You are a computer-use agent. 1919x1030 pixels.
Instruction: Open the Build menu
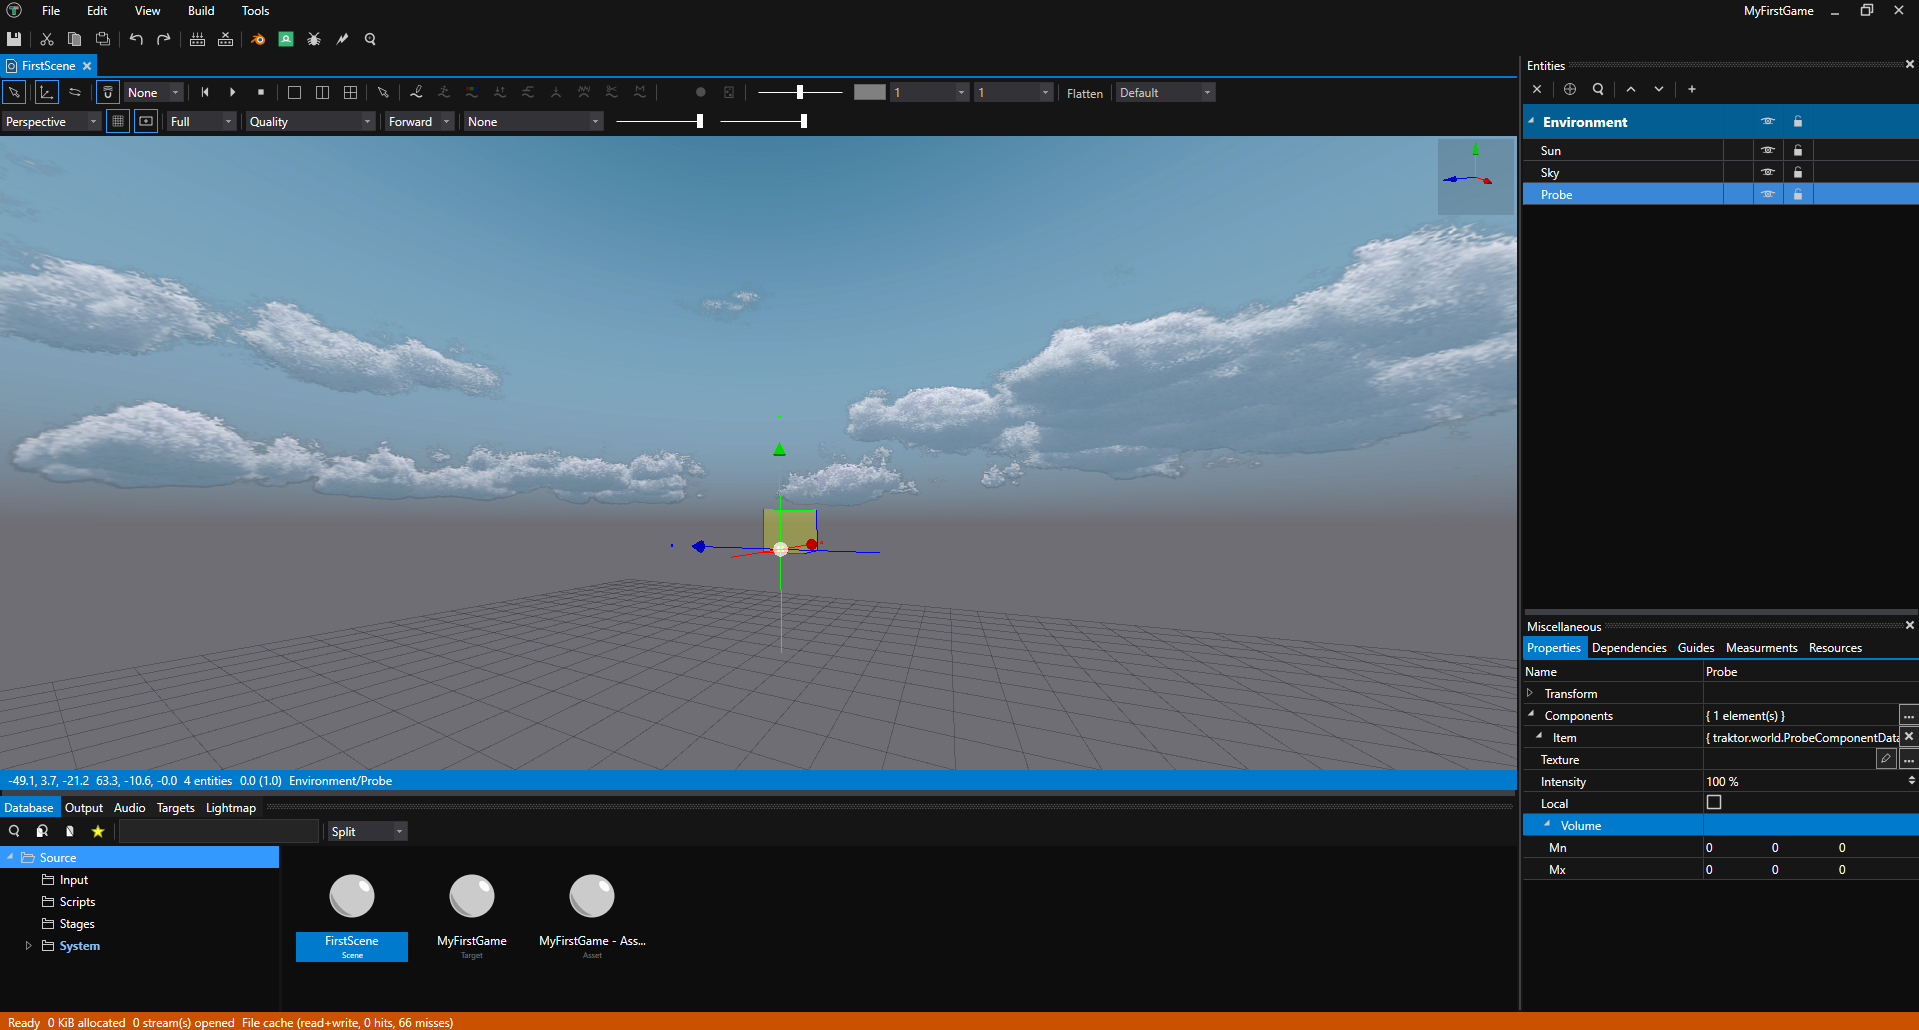pyautogui.click(x=200, y=11)
